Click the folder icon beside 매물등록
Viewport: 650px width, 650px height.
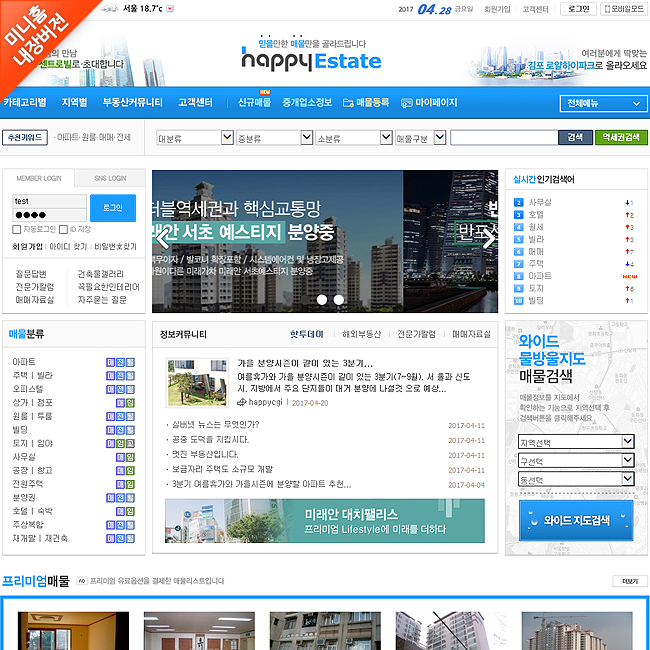click(x=348, y=103)
